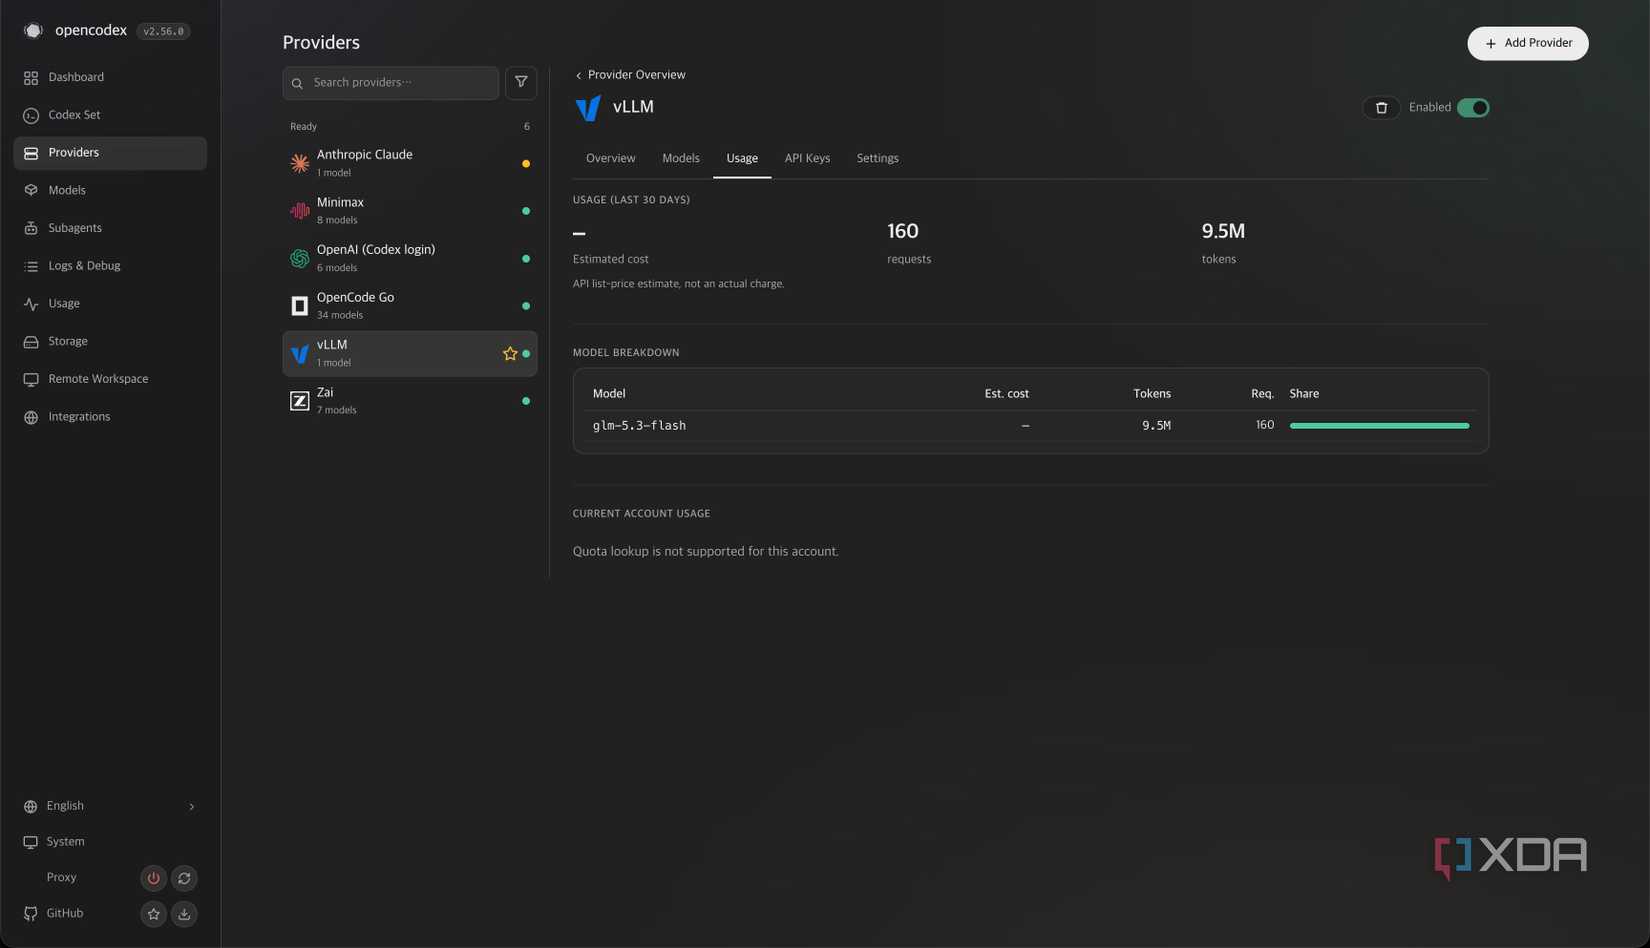Click the Dashboard grid icon
Screen dimensions: 1650x948
pyautogui.click(x=31, y=78)
